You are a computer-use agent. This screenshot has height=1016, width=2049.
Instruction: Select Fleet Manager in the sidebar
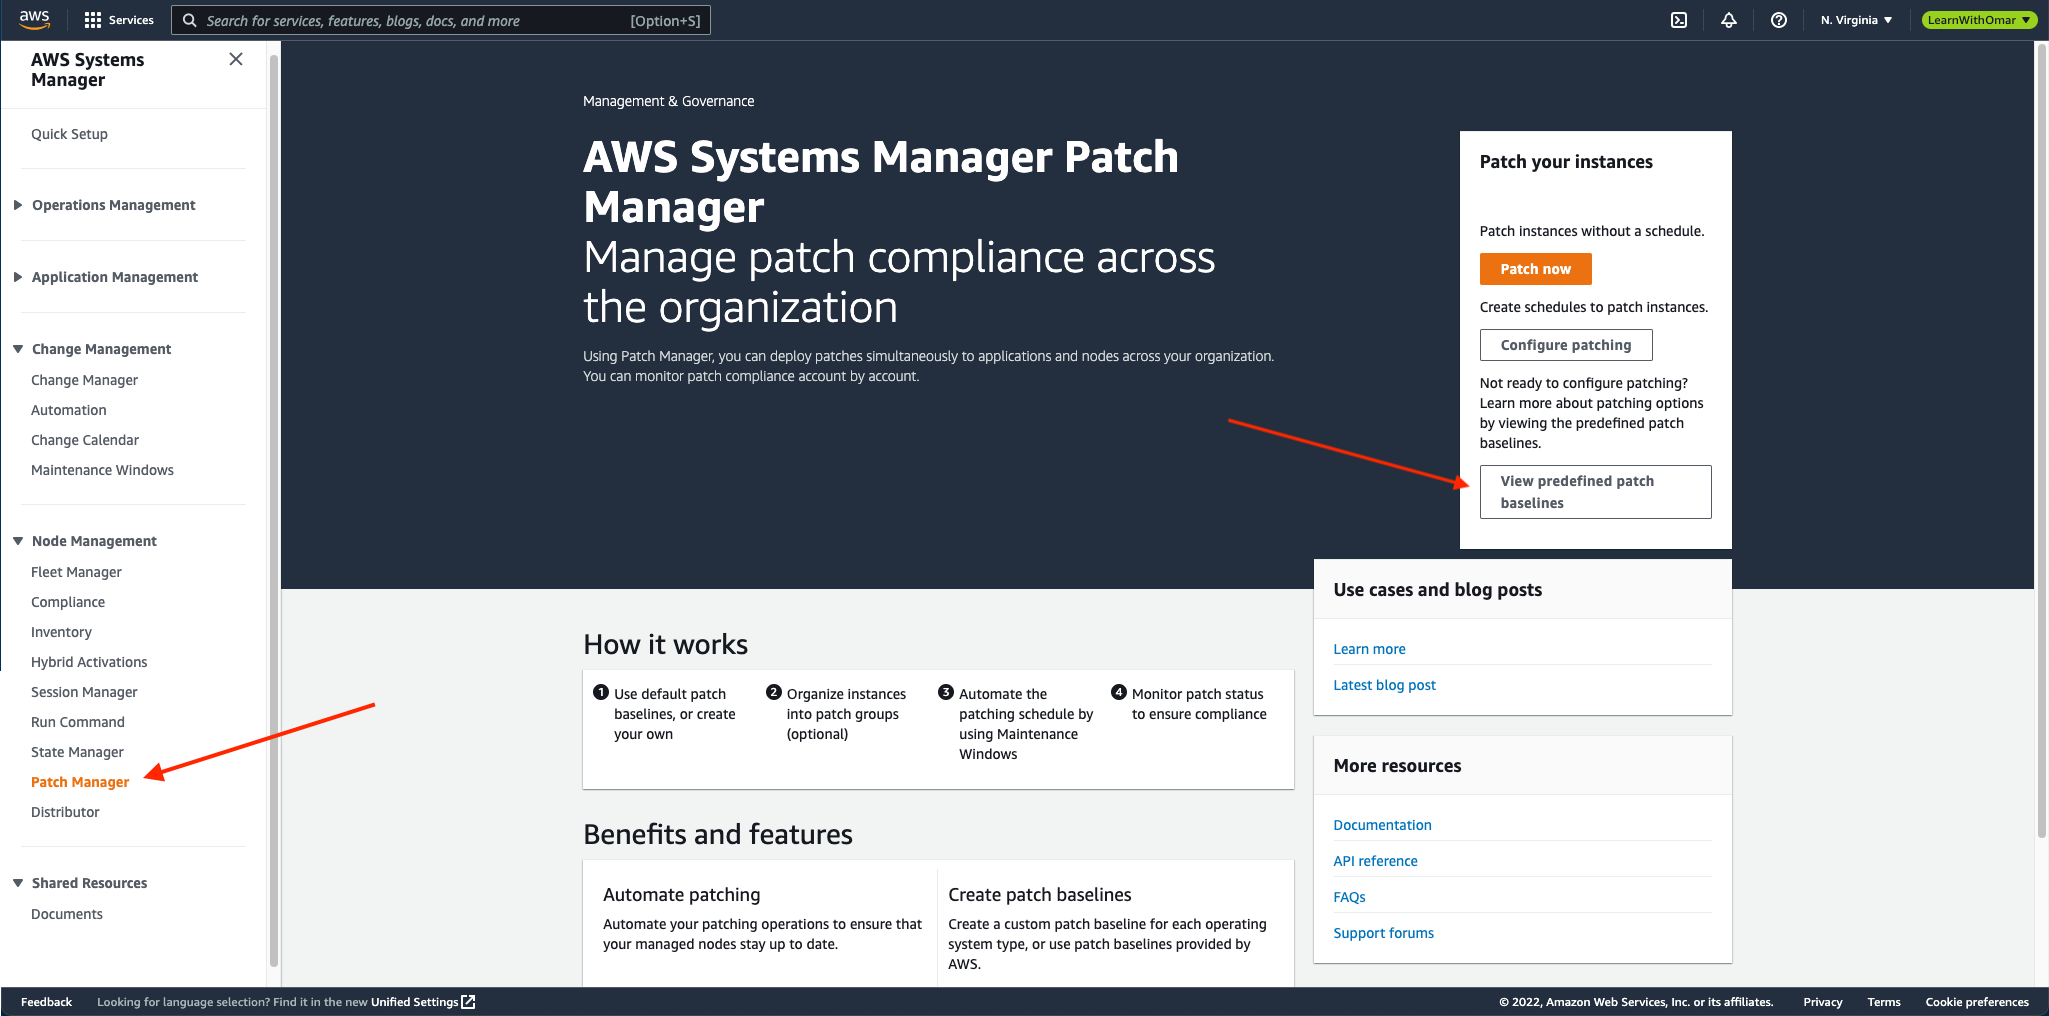(x=76, y=572)
